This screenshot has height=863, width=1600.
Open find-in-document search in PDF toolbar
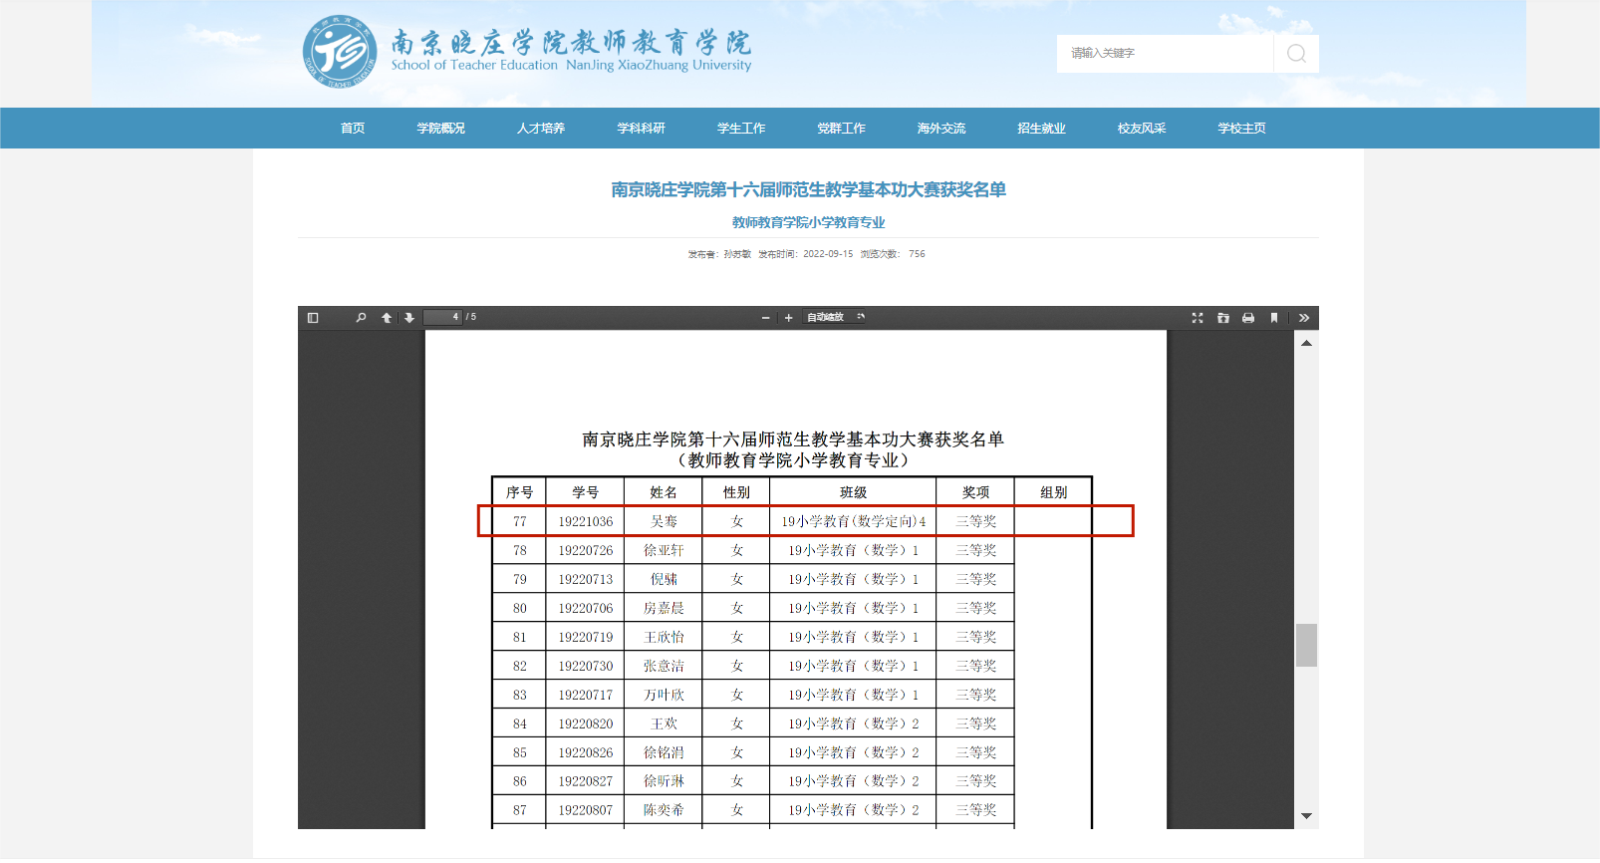361,318
